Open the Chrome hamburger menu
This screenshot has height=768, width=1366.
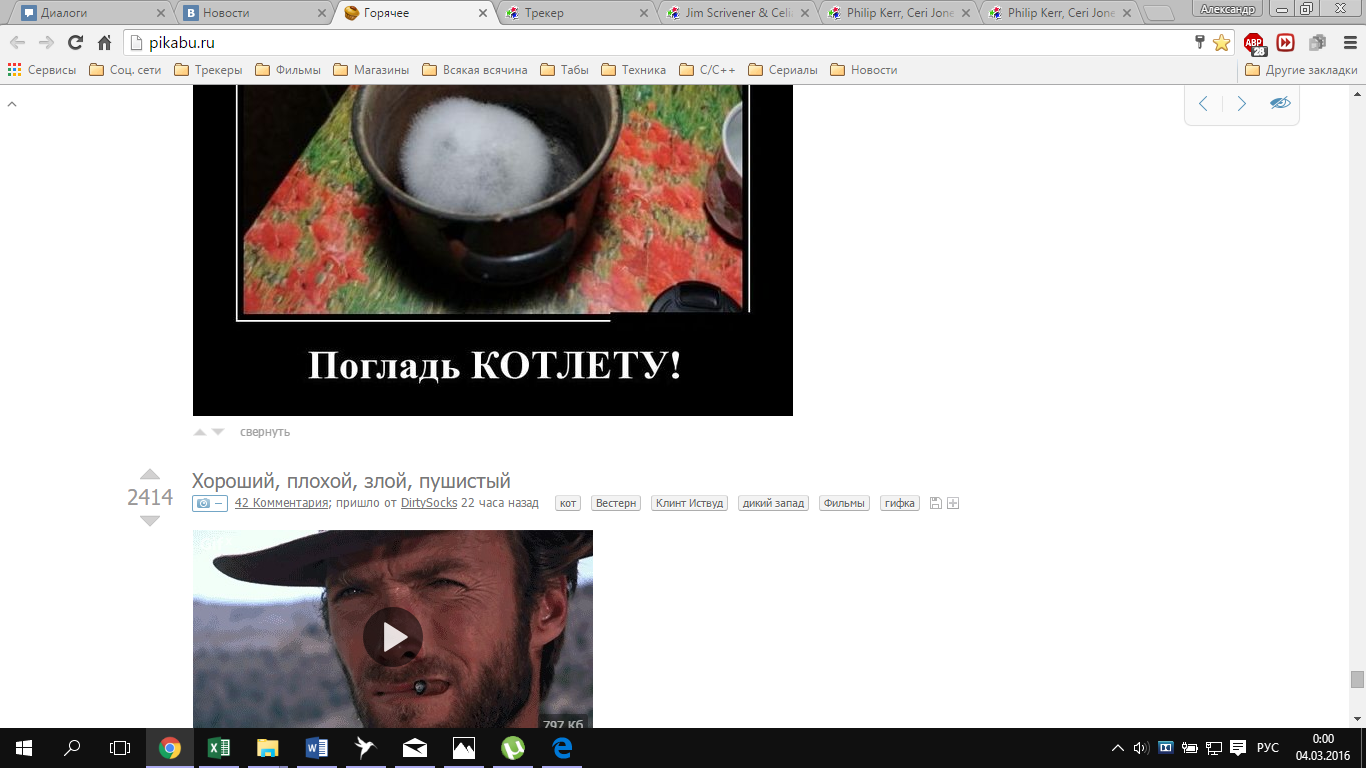[1345, 43]
